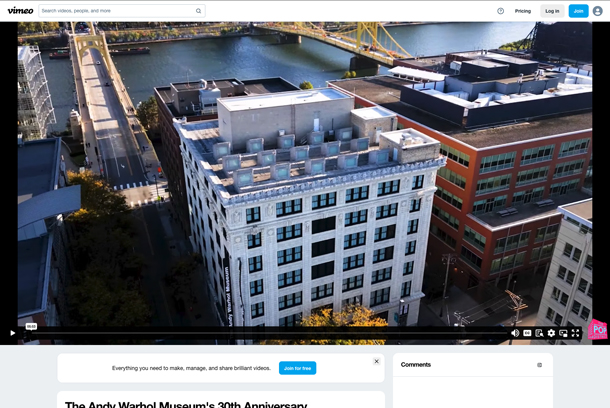This screenshot has height=408, width=610.
Task: Click the Andy Warhol Museum's 30th Anniversary title
Action: pos(186,404)
